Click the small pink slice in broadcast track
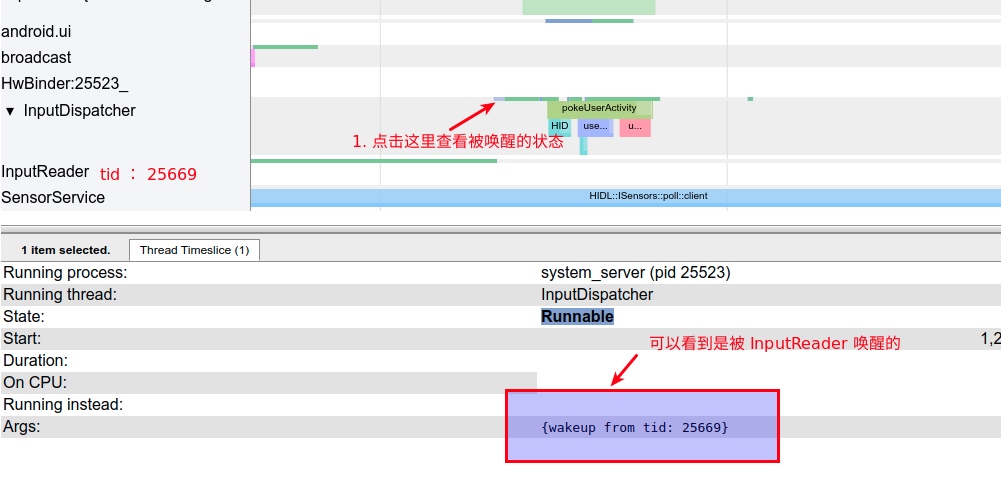Viewport: 1001px width, 486px height. tap(253, 58)
